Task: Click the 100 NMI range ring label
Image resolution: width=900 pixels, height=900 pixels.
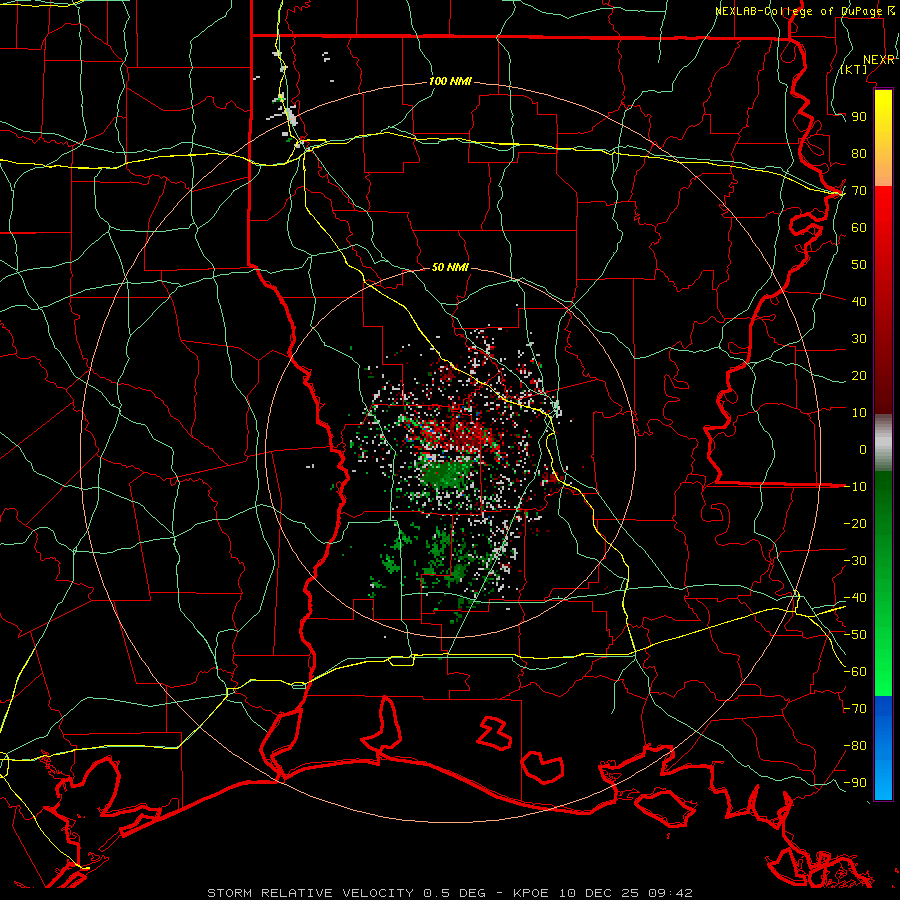Action: click(450, 81)
